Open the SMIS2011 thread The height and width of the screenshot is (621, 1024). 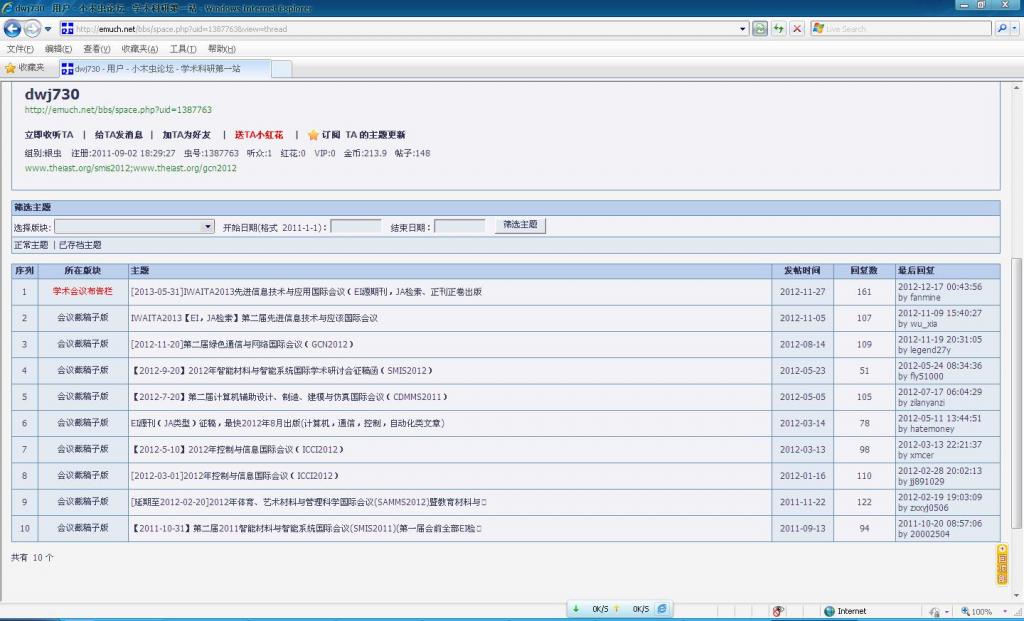click(x=306, y=528)
